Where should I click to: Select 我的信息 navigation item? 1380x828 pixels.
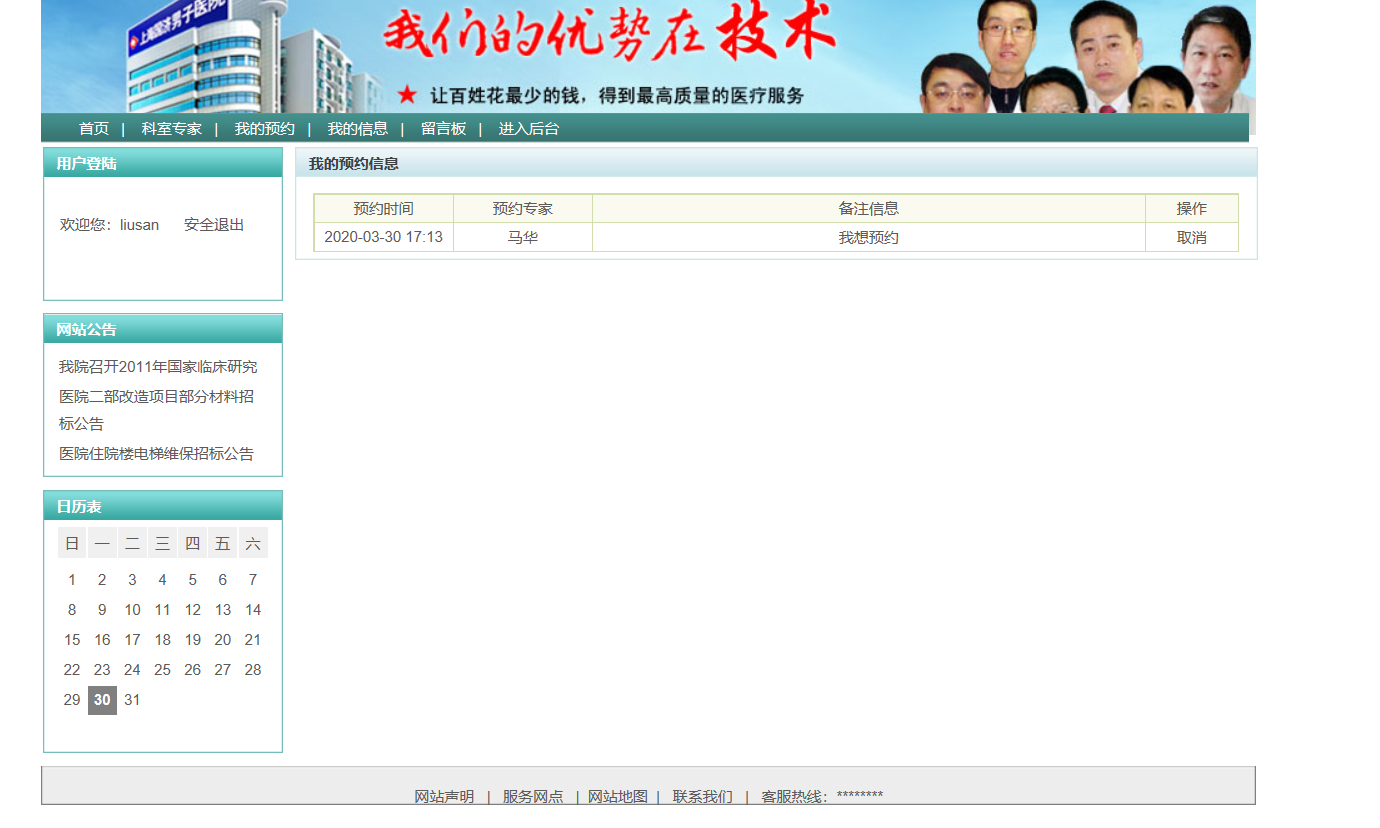click(x=357, y=129)
